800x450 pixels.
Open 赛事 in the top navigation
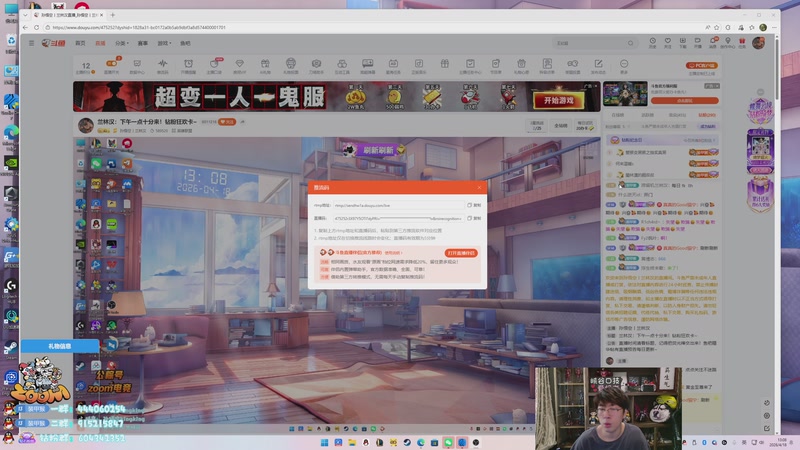tap(143, 43)
